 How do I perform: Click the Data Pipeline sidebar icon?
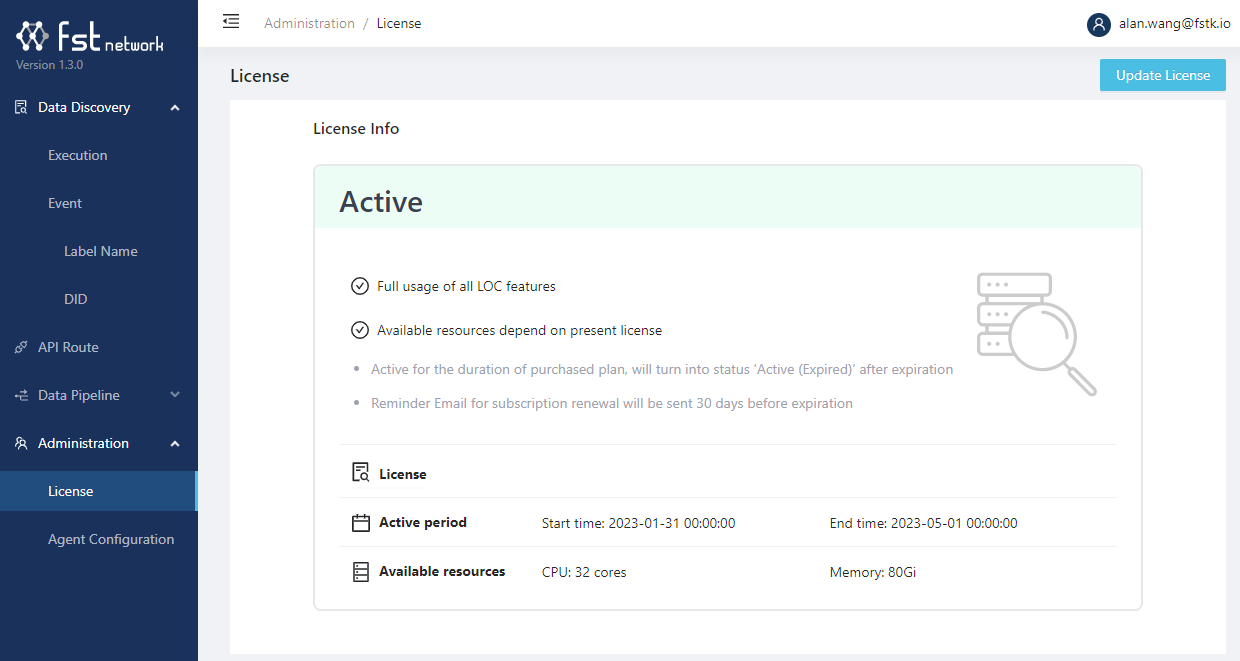(21, 395)
